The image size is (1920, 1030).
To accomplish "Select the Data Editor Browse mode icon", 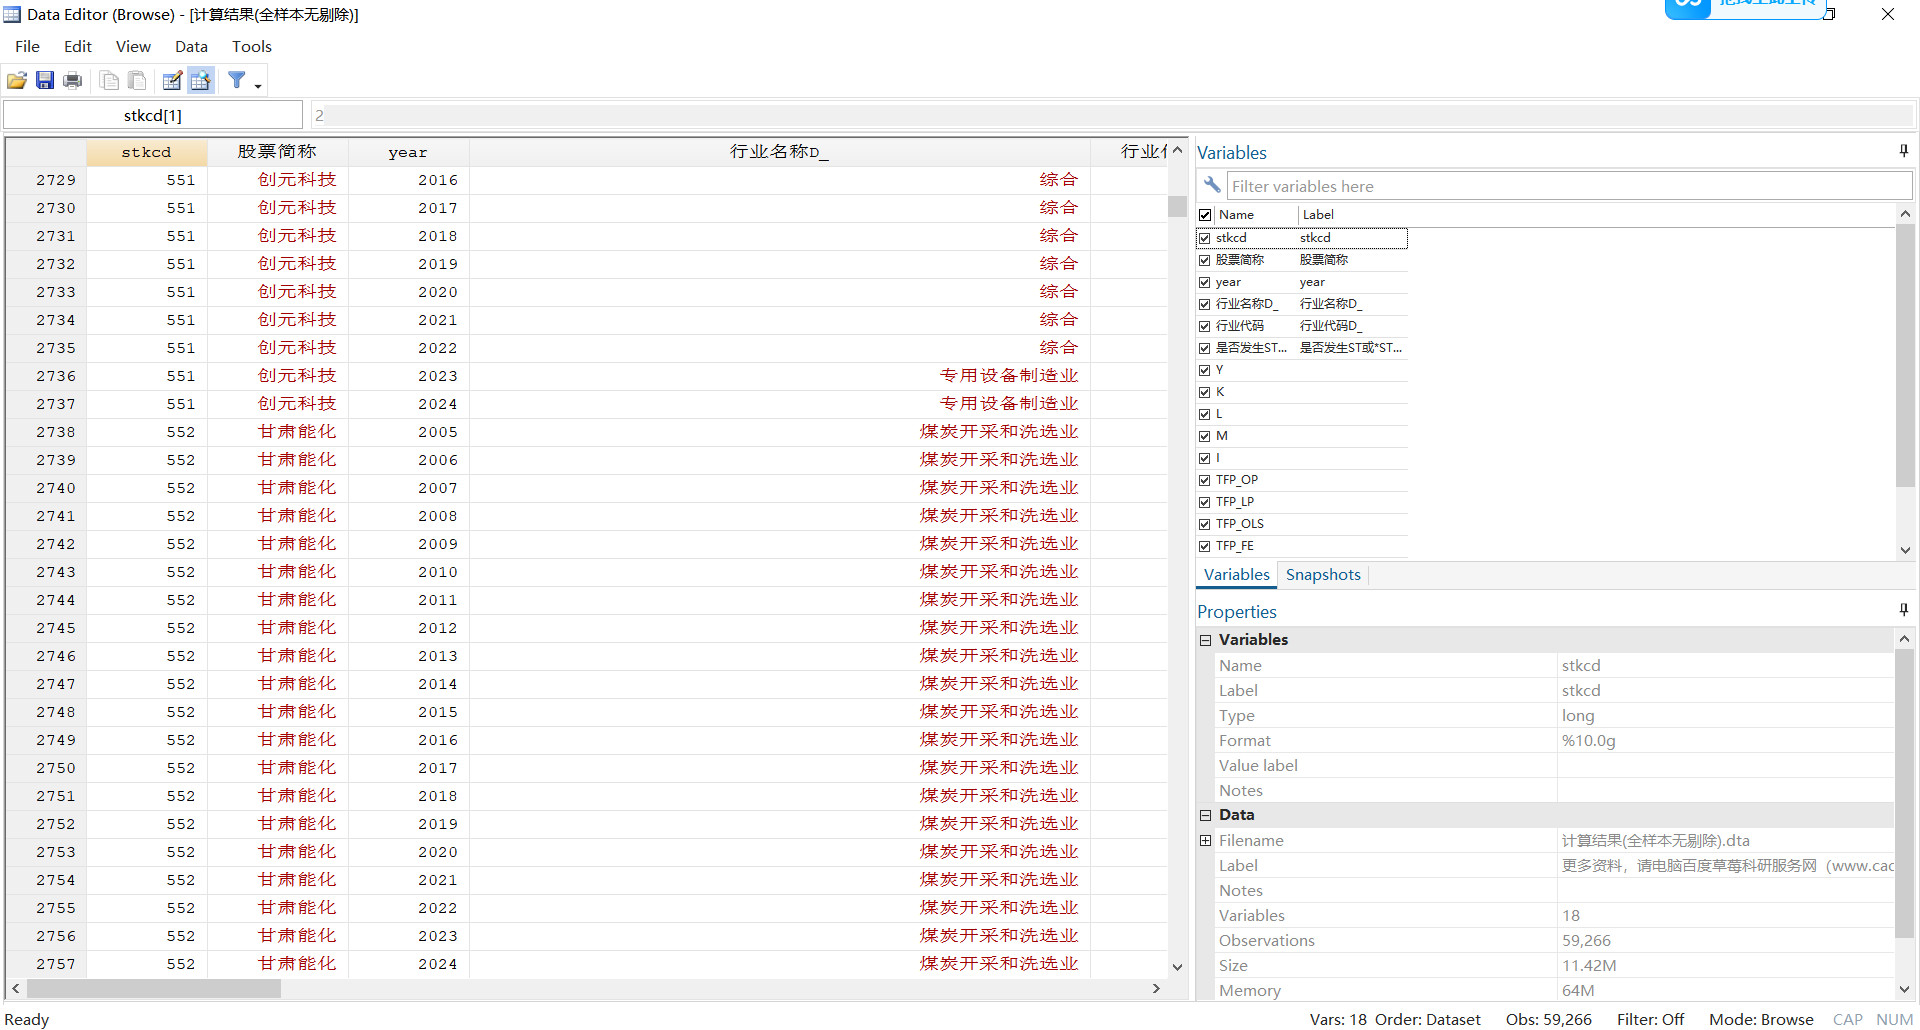I will coord(201,80).
